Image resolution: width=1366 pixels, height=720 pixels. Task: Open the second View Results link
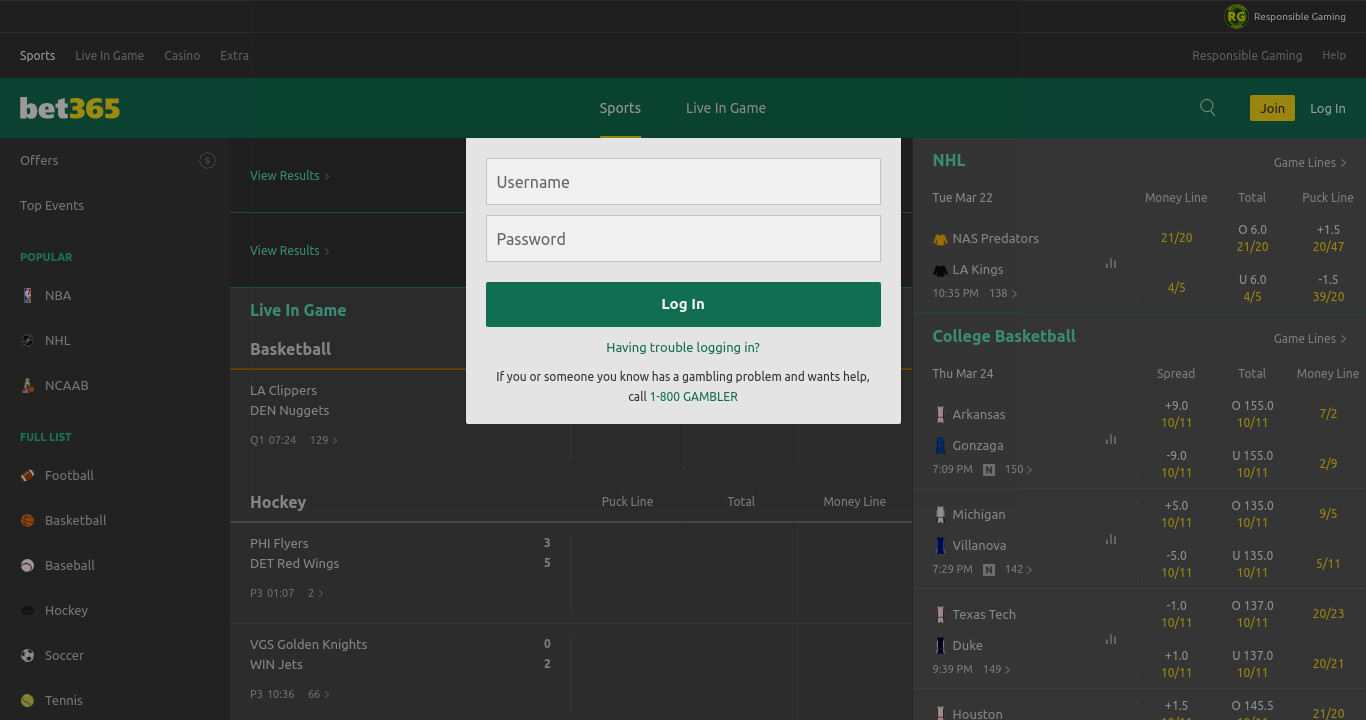(289, 250)
